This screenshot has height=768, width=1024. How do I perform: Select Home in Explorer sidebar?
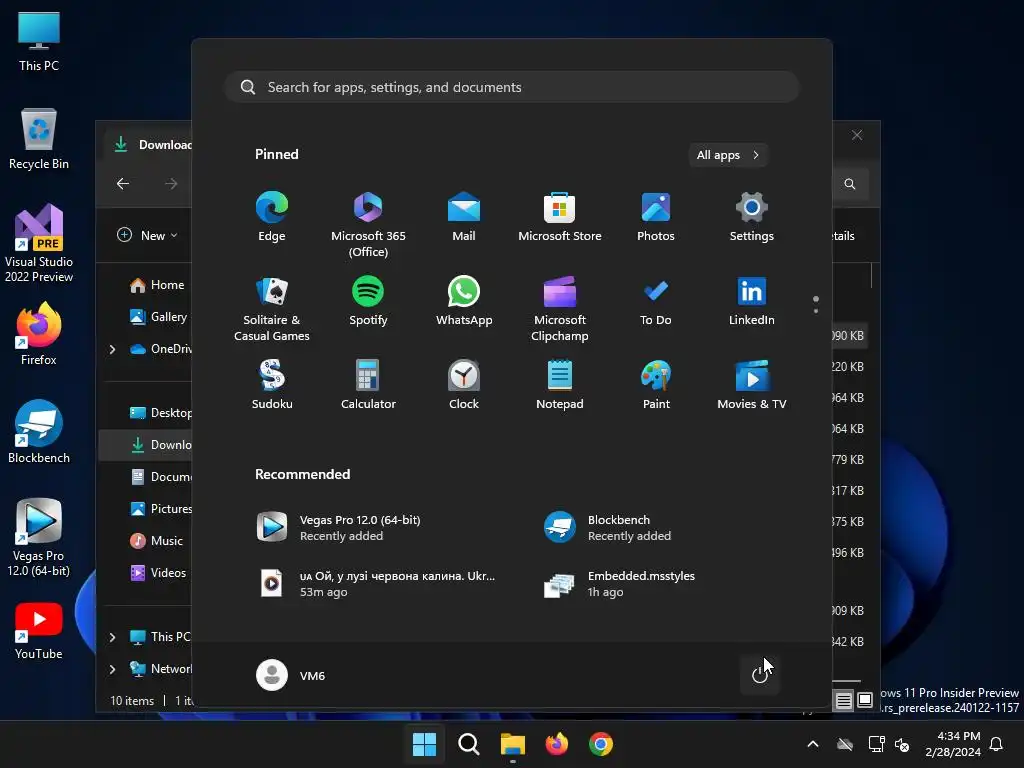pyautogui.click(x=157, y=285)
